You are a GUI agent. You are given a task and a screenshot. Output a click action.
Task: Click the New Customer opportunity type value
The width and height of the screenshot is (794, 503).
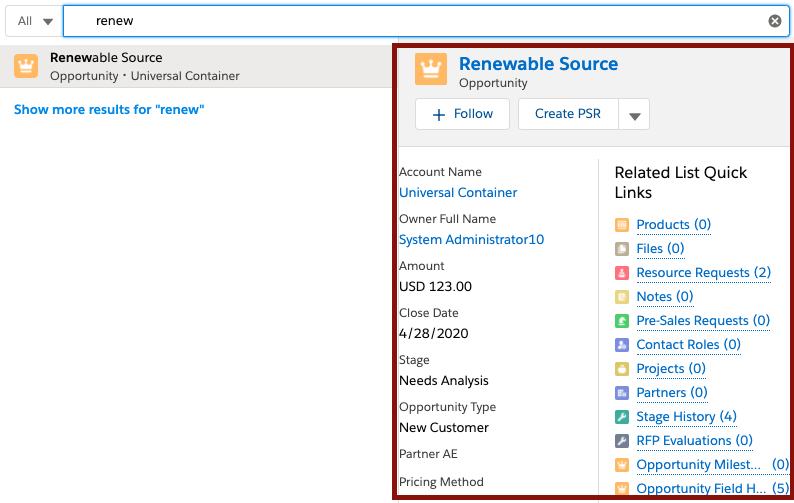(444, 428)
